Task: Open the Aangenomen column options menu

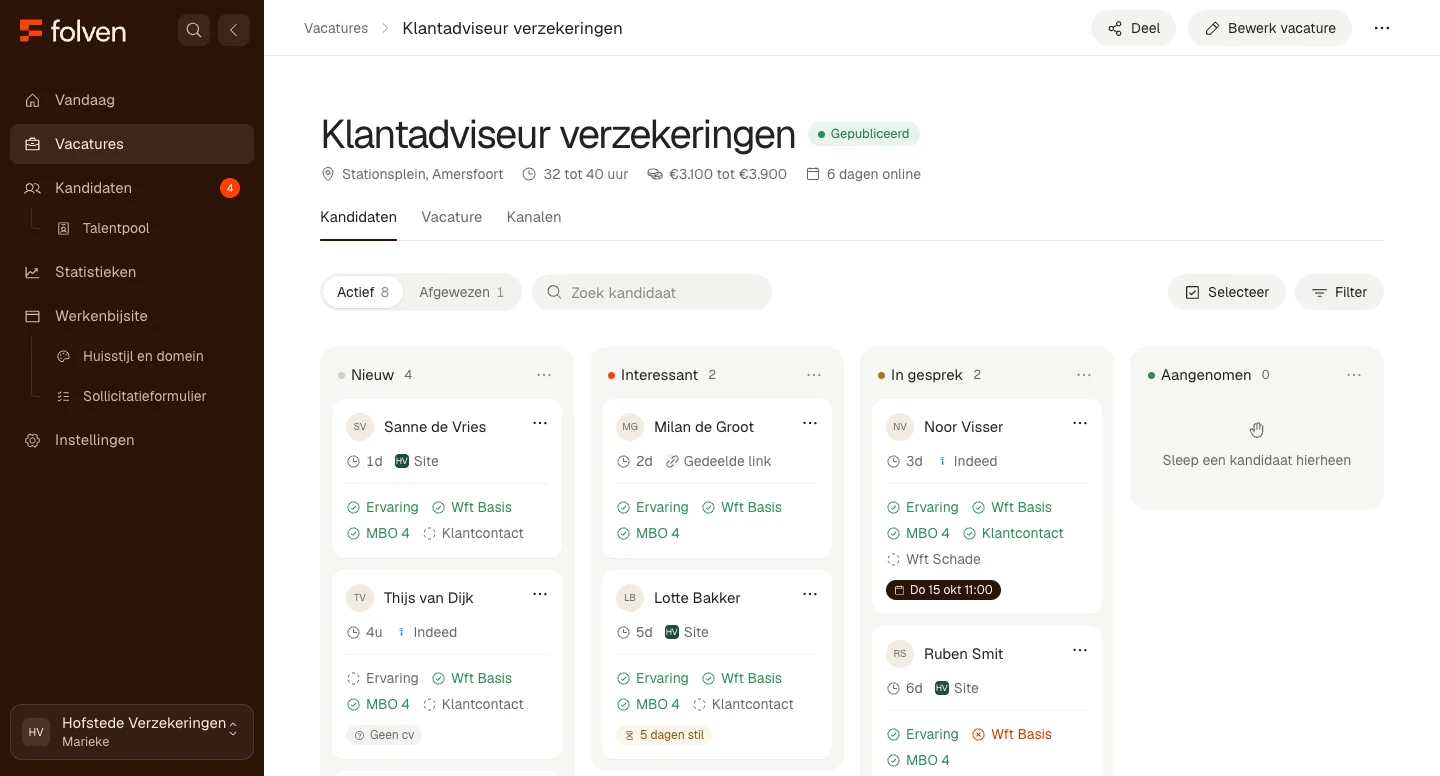Action: (1354, 375)
